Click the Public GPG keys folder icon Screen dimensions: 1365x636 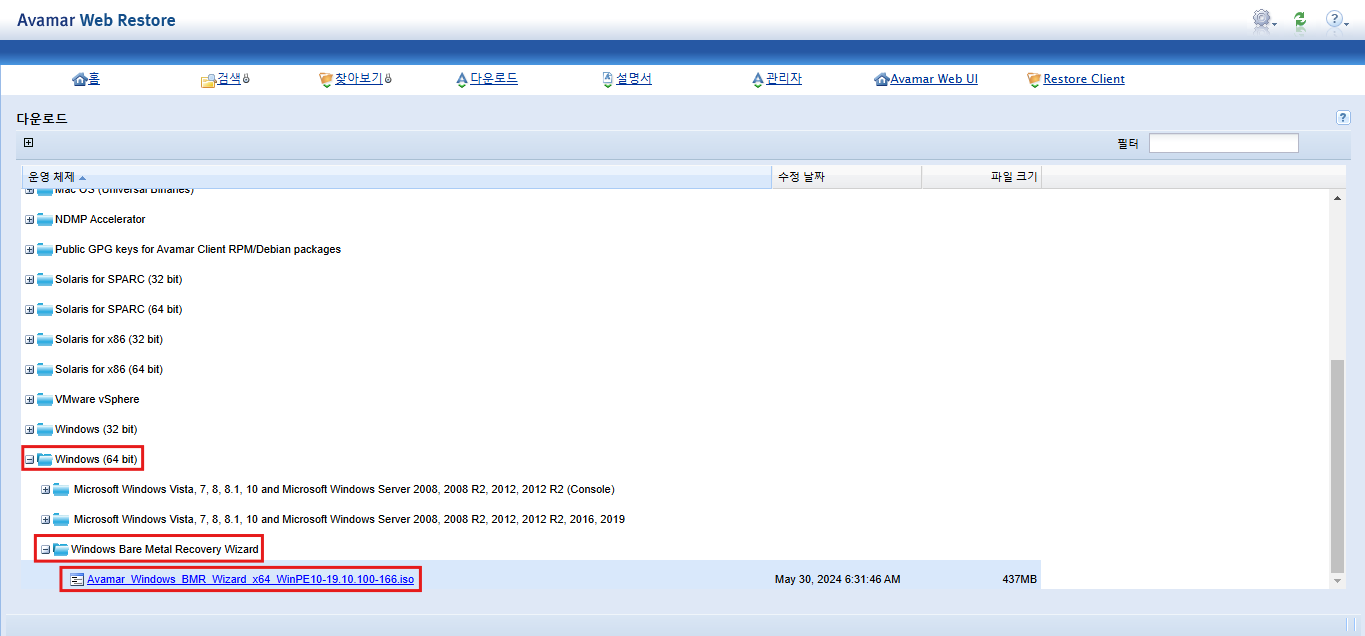(45, 250)
